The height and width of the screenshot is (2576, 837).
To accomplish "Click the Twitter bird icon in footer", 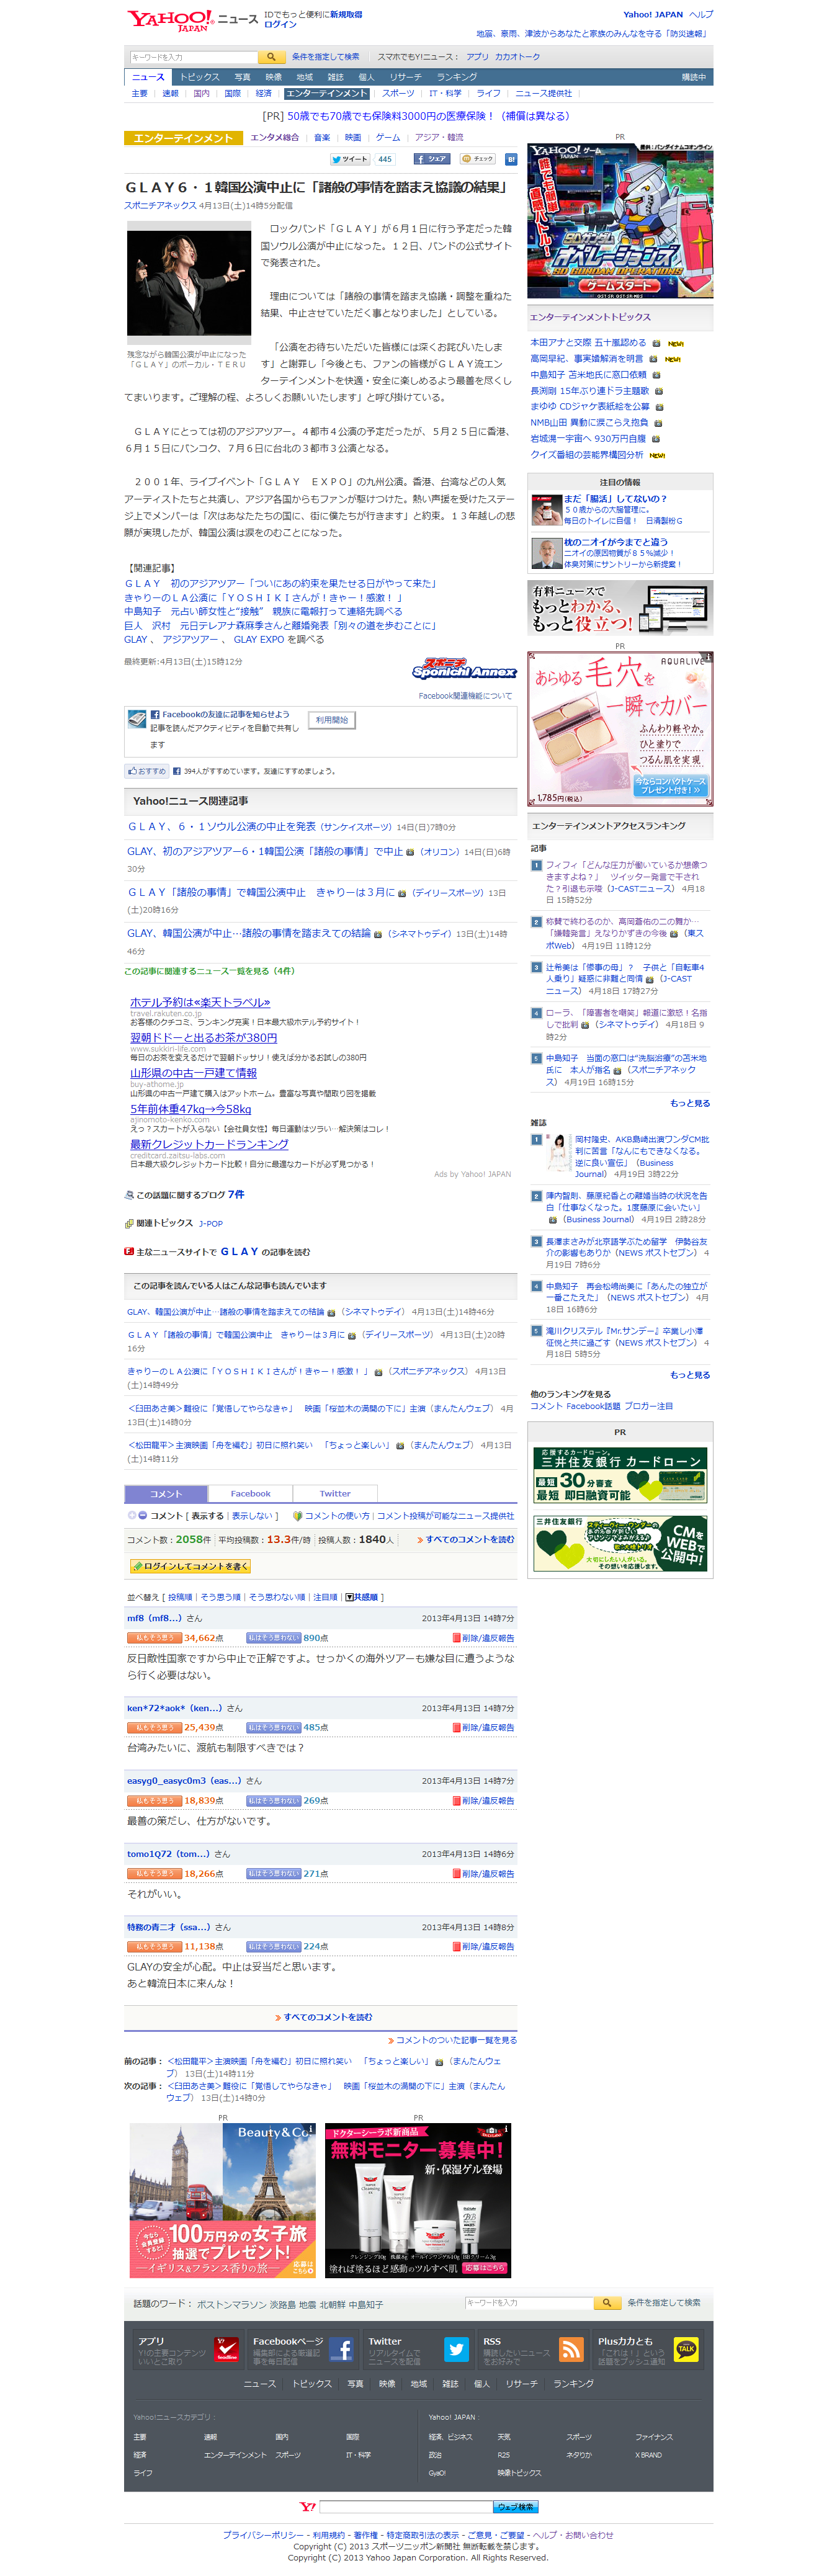I will click(456, 2349).
